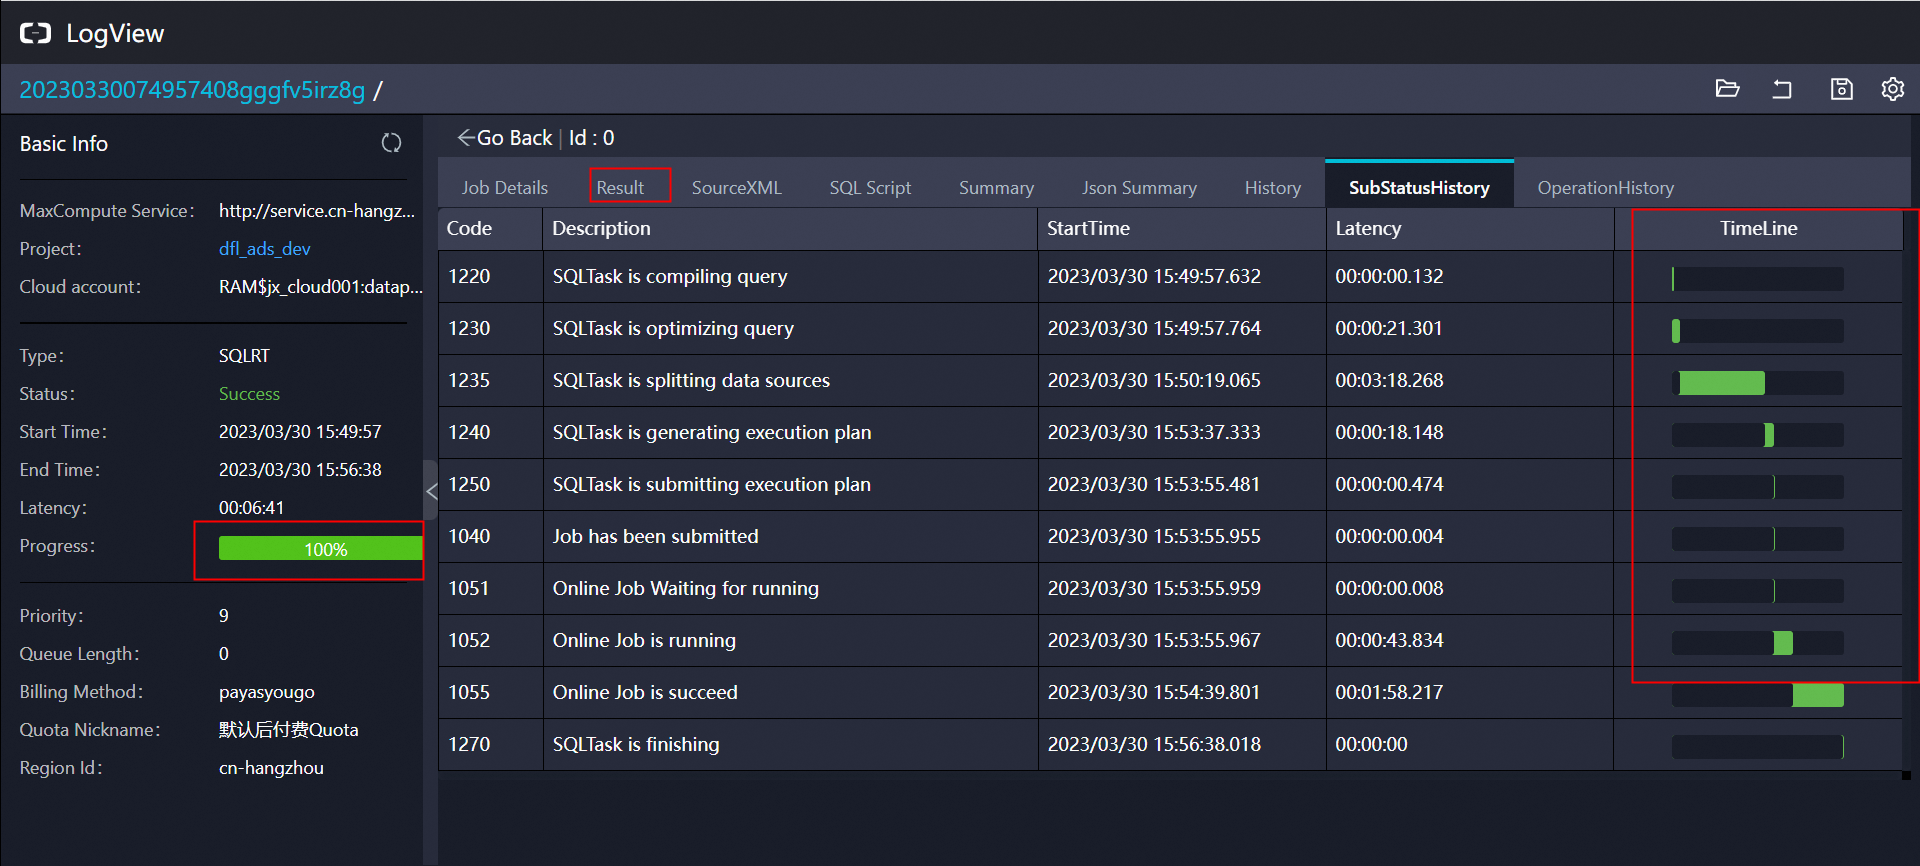Click the Success status value
The height and width of the screenshot is (866, 1920).
249,394
